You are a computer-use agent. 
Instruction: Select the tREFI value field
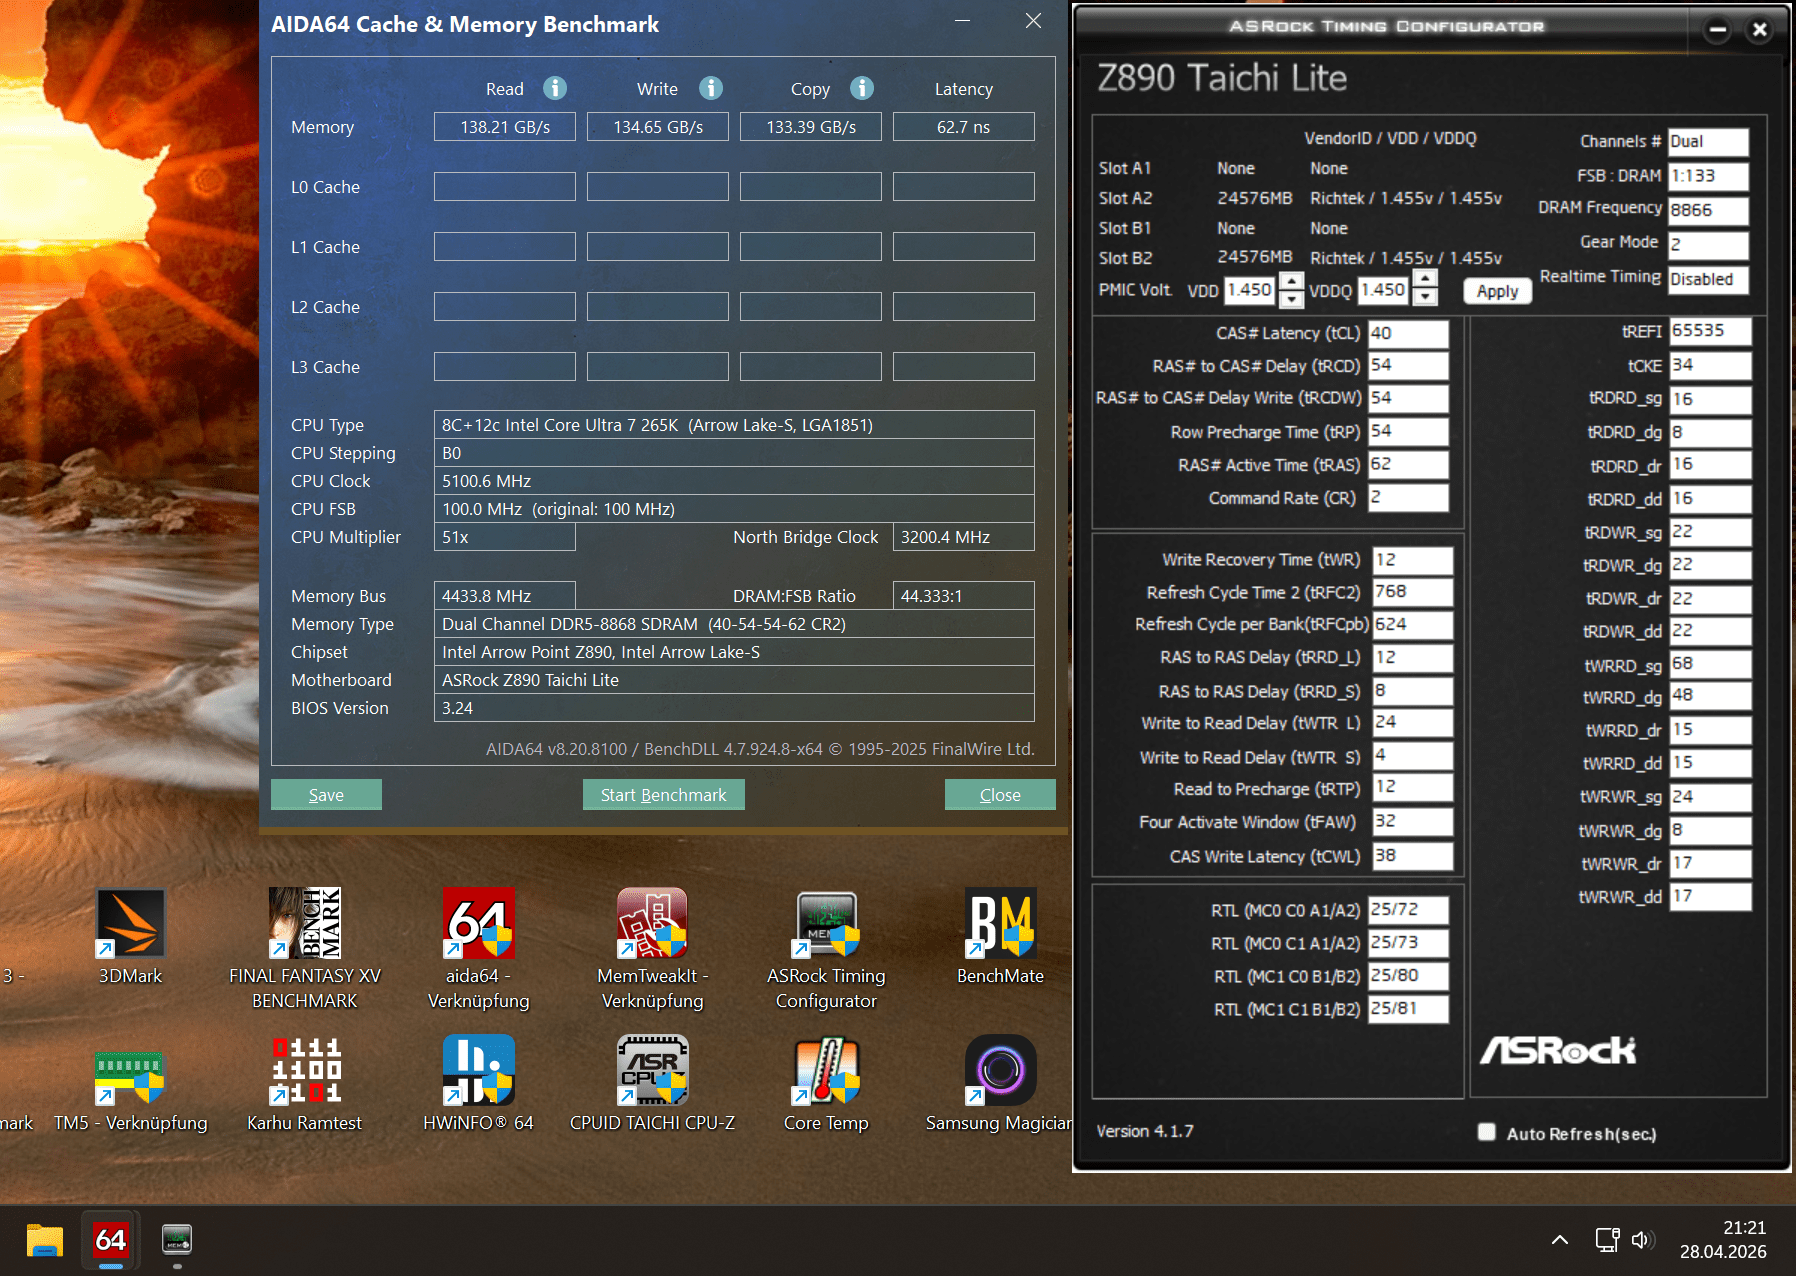coord(1710,331)
